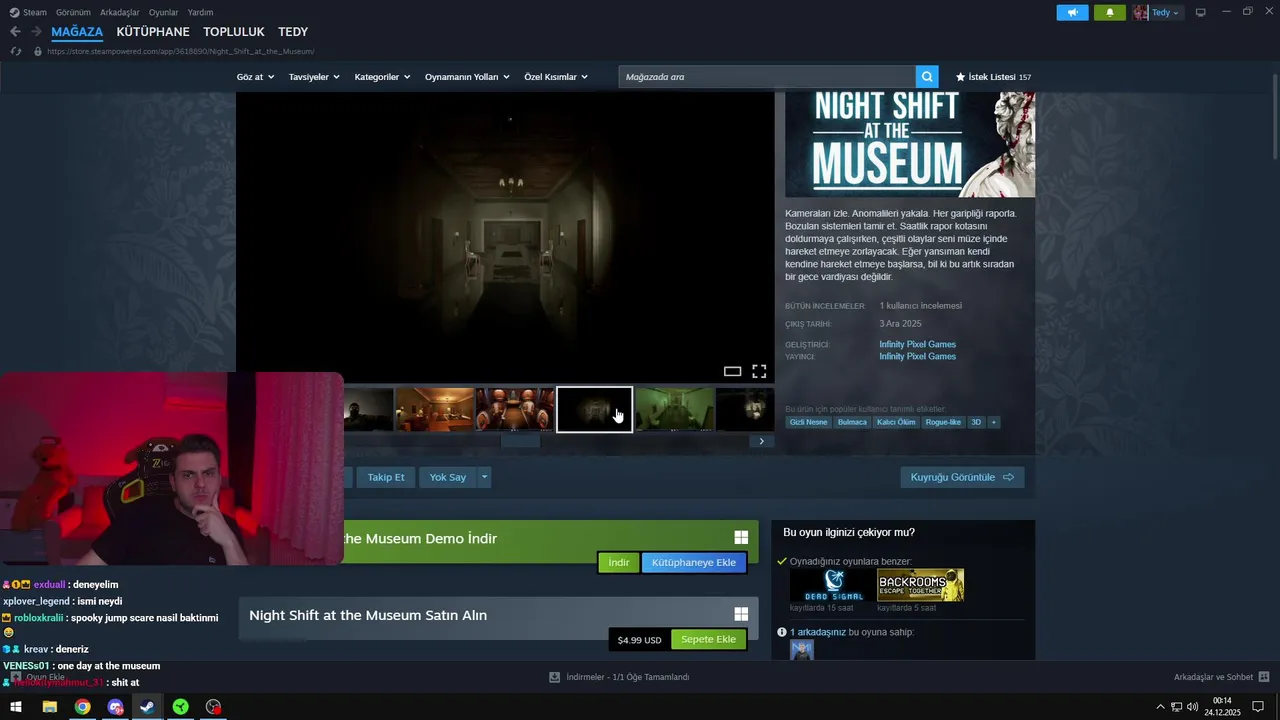Click the thumbnail strip scroll slider
Image resolution: width=1280 pixels, height=720 pixels.
(x=520, y=441)
